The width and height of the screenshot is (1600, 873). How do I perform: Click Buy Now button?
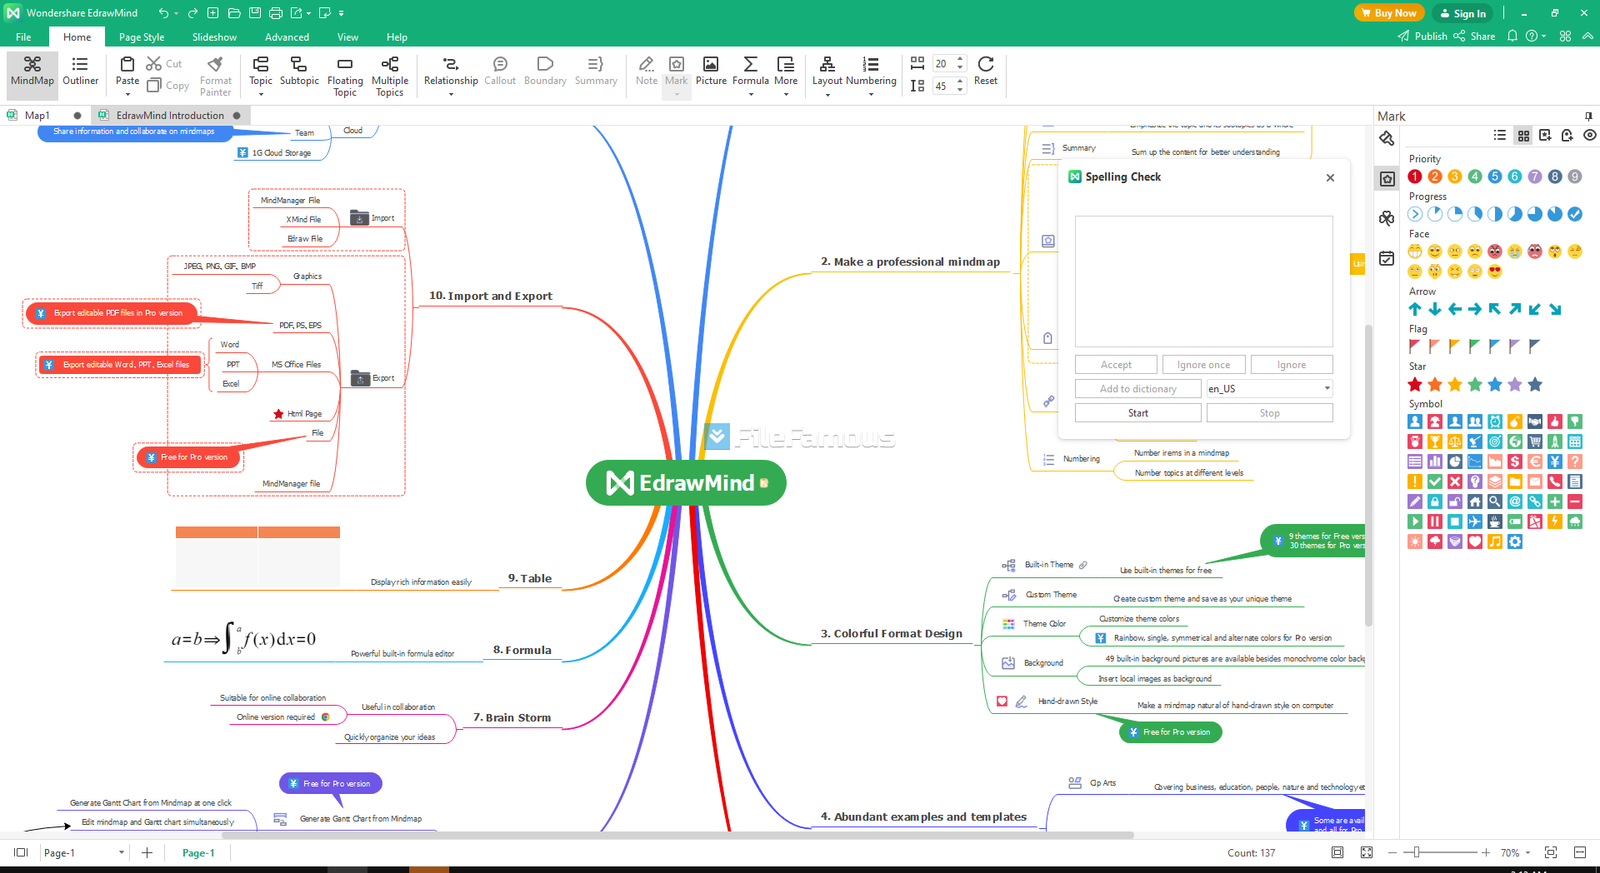[x=1389, y=13]
